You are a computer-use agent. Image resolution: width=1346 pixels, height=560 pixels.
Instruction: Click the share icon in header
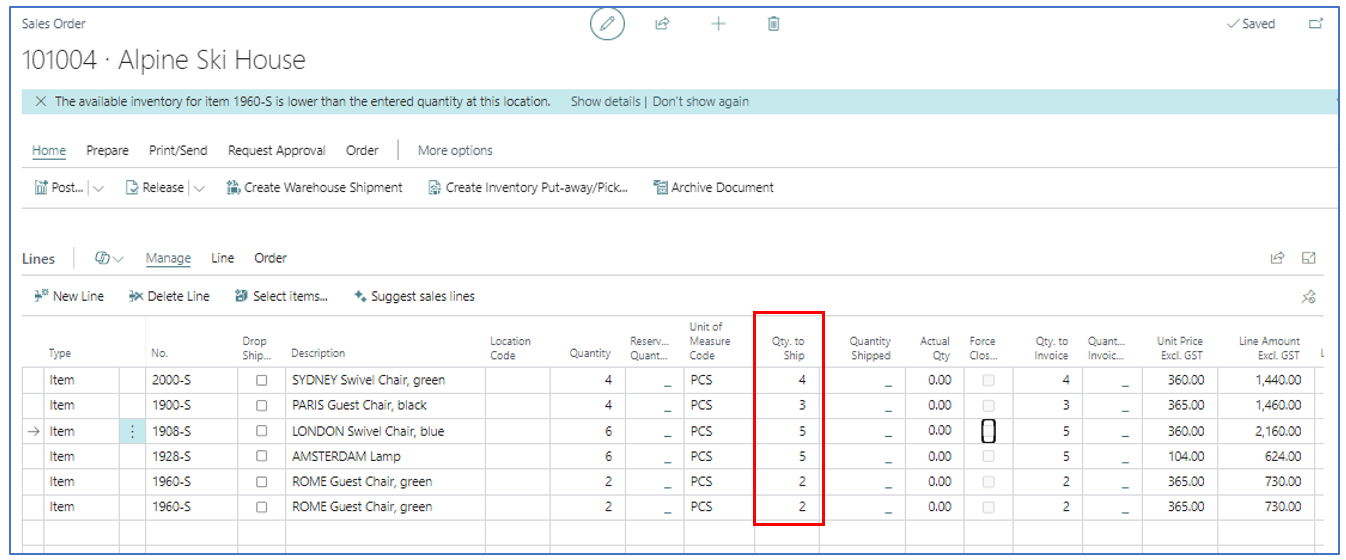[662, 24]
